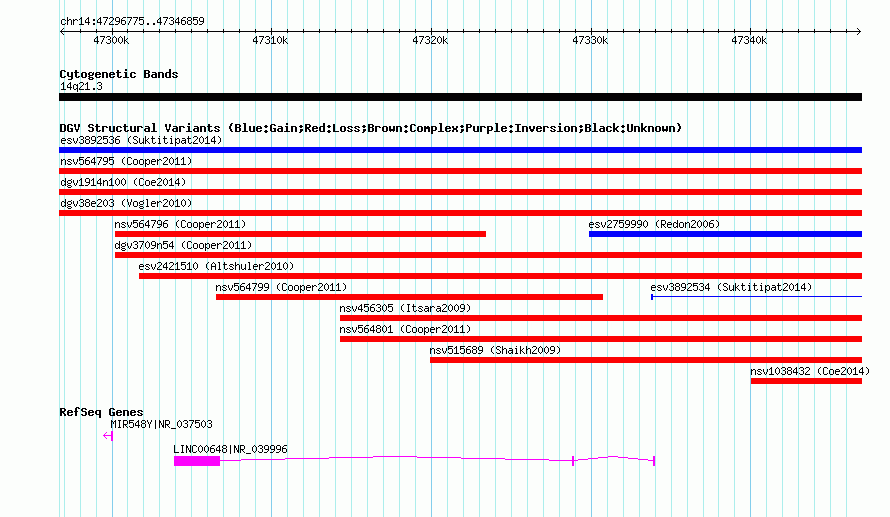Click the RefSeq Genes track title
Image resolution: width=890 pixels, height=517 pixels.
[101, 412]
